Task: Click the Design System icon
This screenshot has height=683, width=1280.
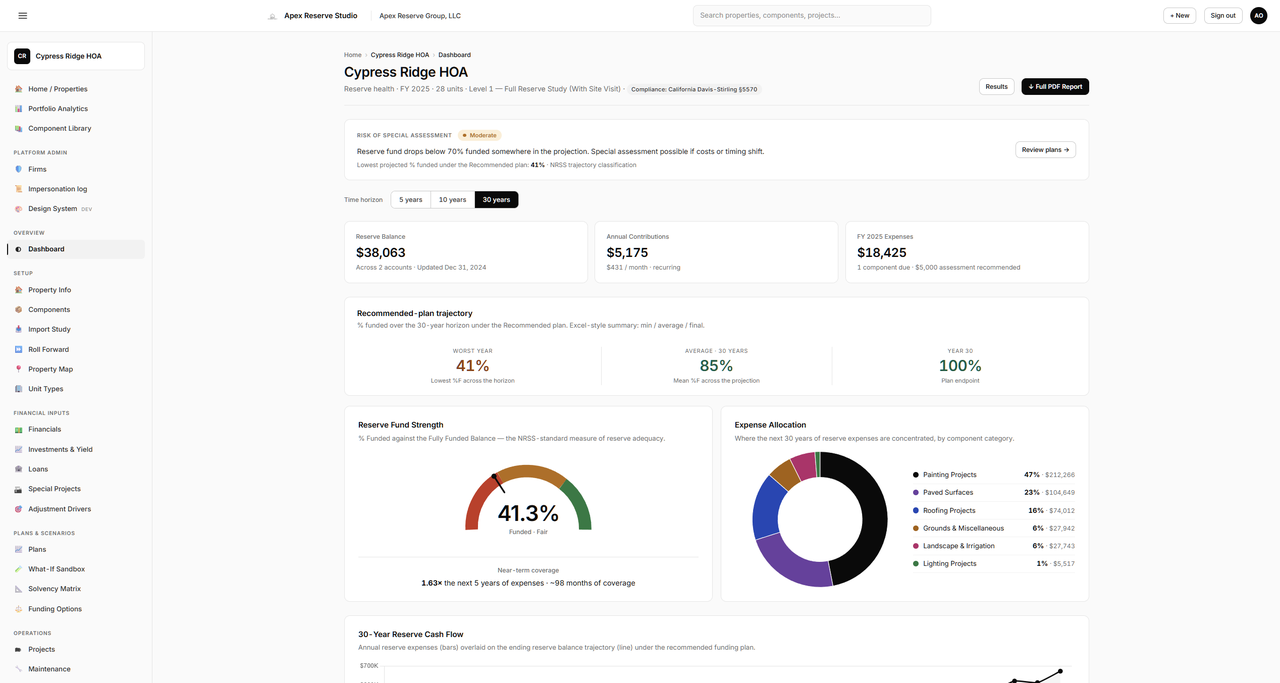Action: coord(19,209)
